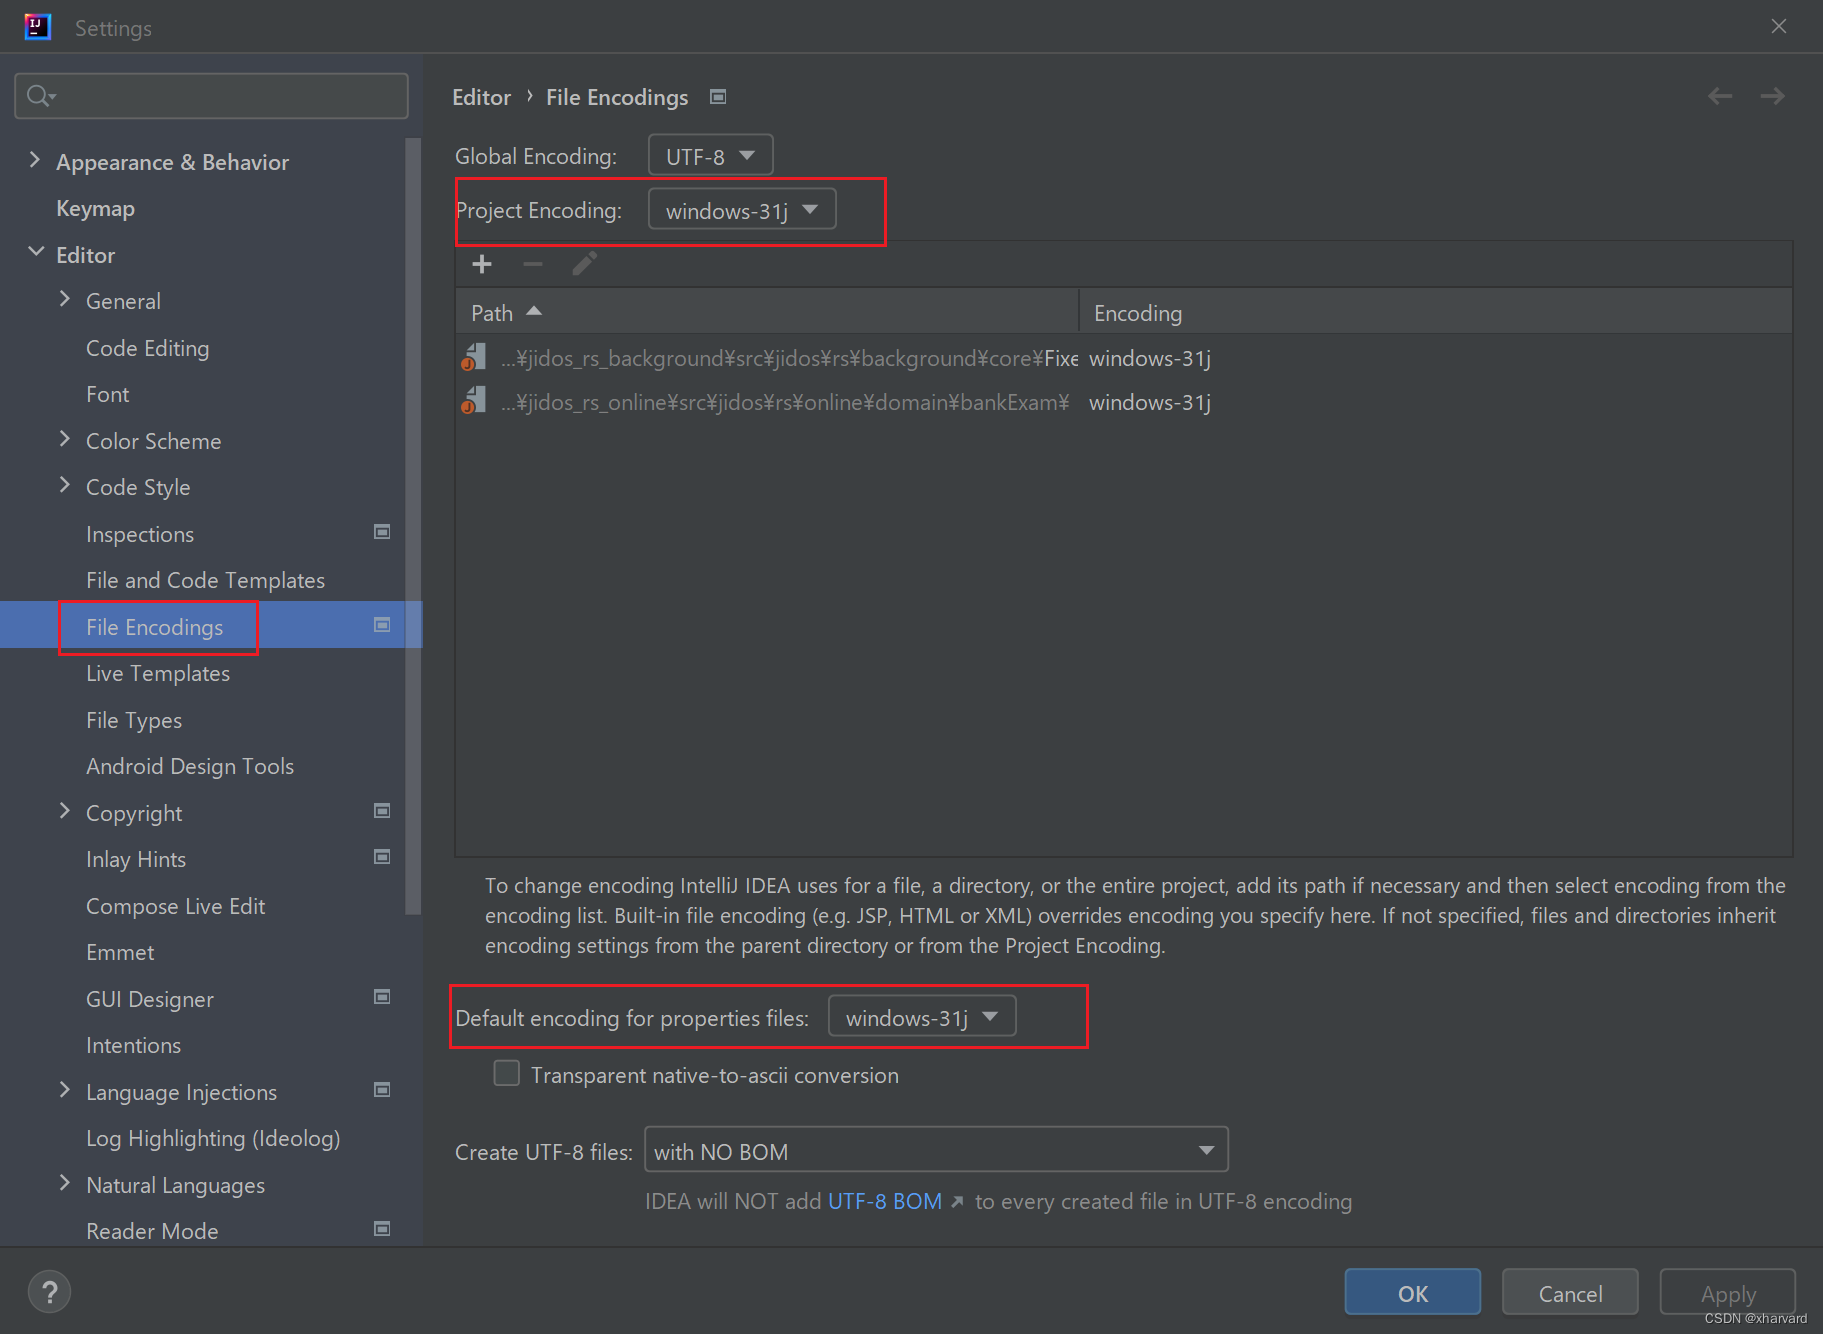
Task: Open the Global Encoding dropdown
Action: 709,155
